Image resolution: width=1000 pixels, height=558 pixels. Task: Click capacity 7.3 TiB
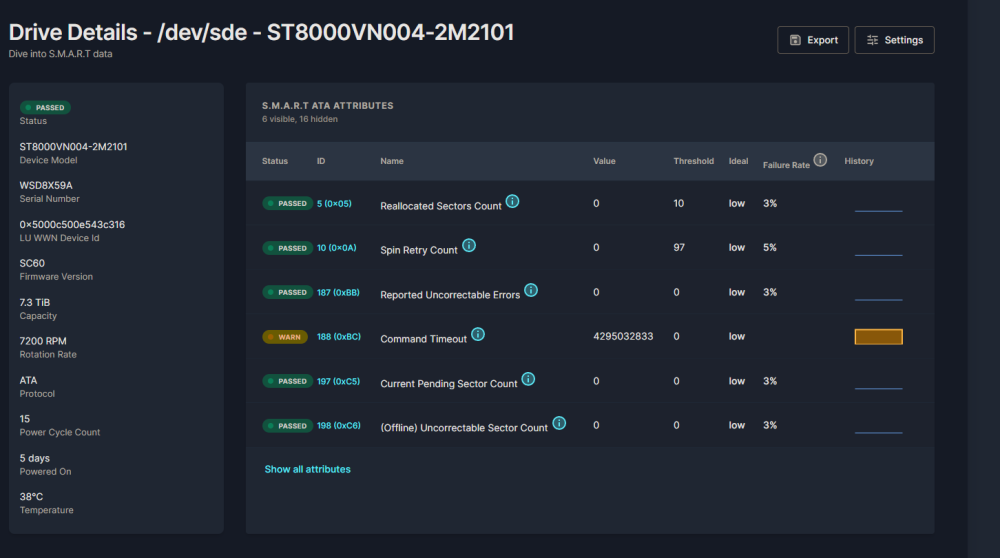coord(34,302)
